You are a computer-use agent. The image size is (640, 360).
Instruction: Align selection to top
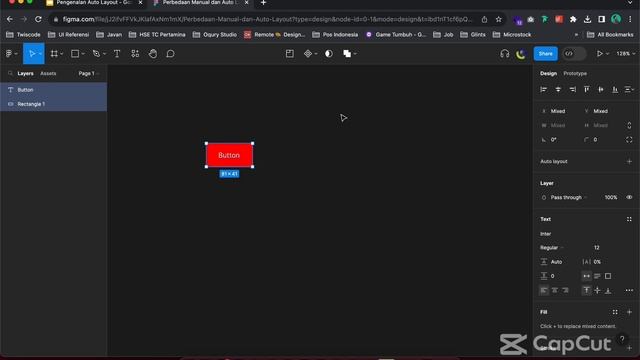(x=587, y=89)
